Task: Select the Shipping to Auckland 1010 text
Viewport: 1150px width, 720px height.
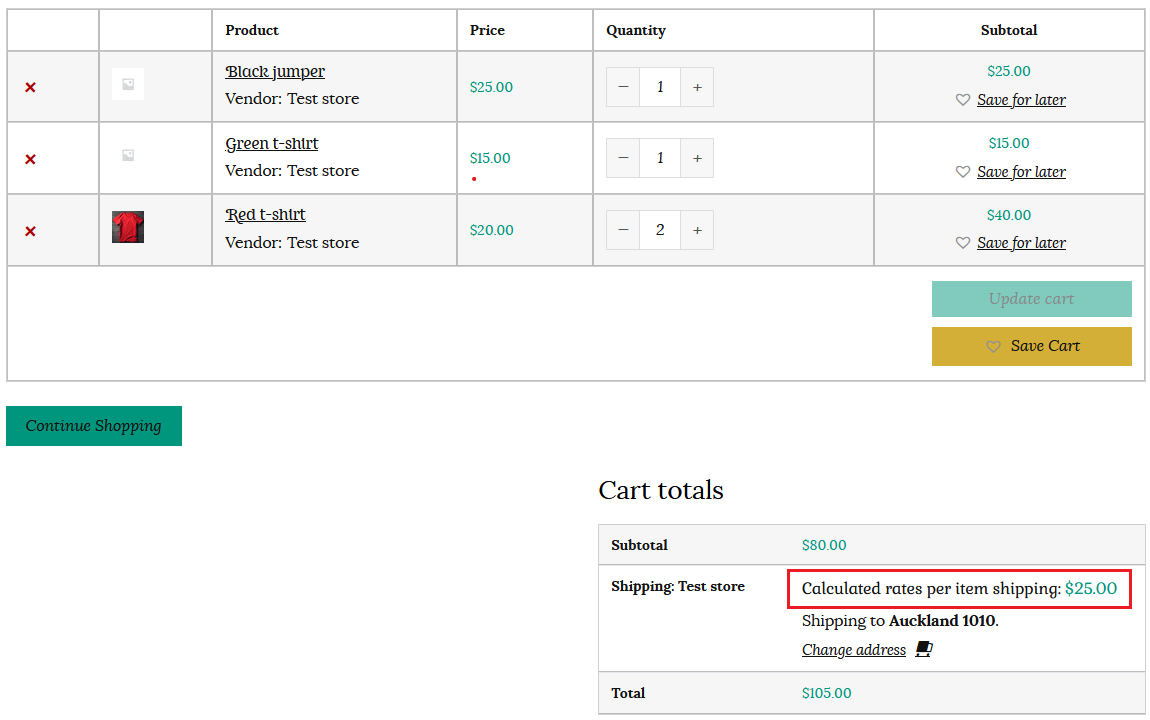Action: (900, 621)
